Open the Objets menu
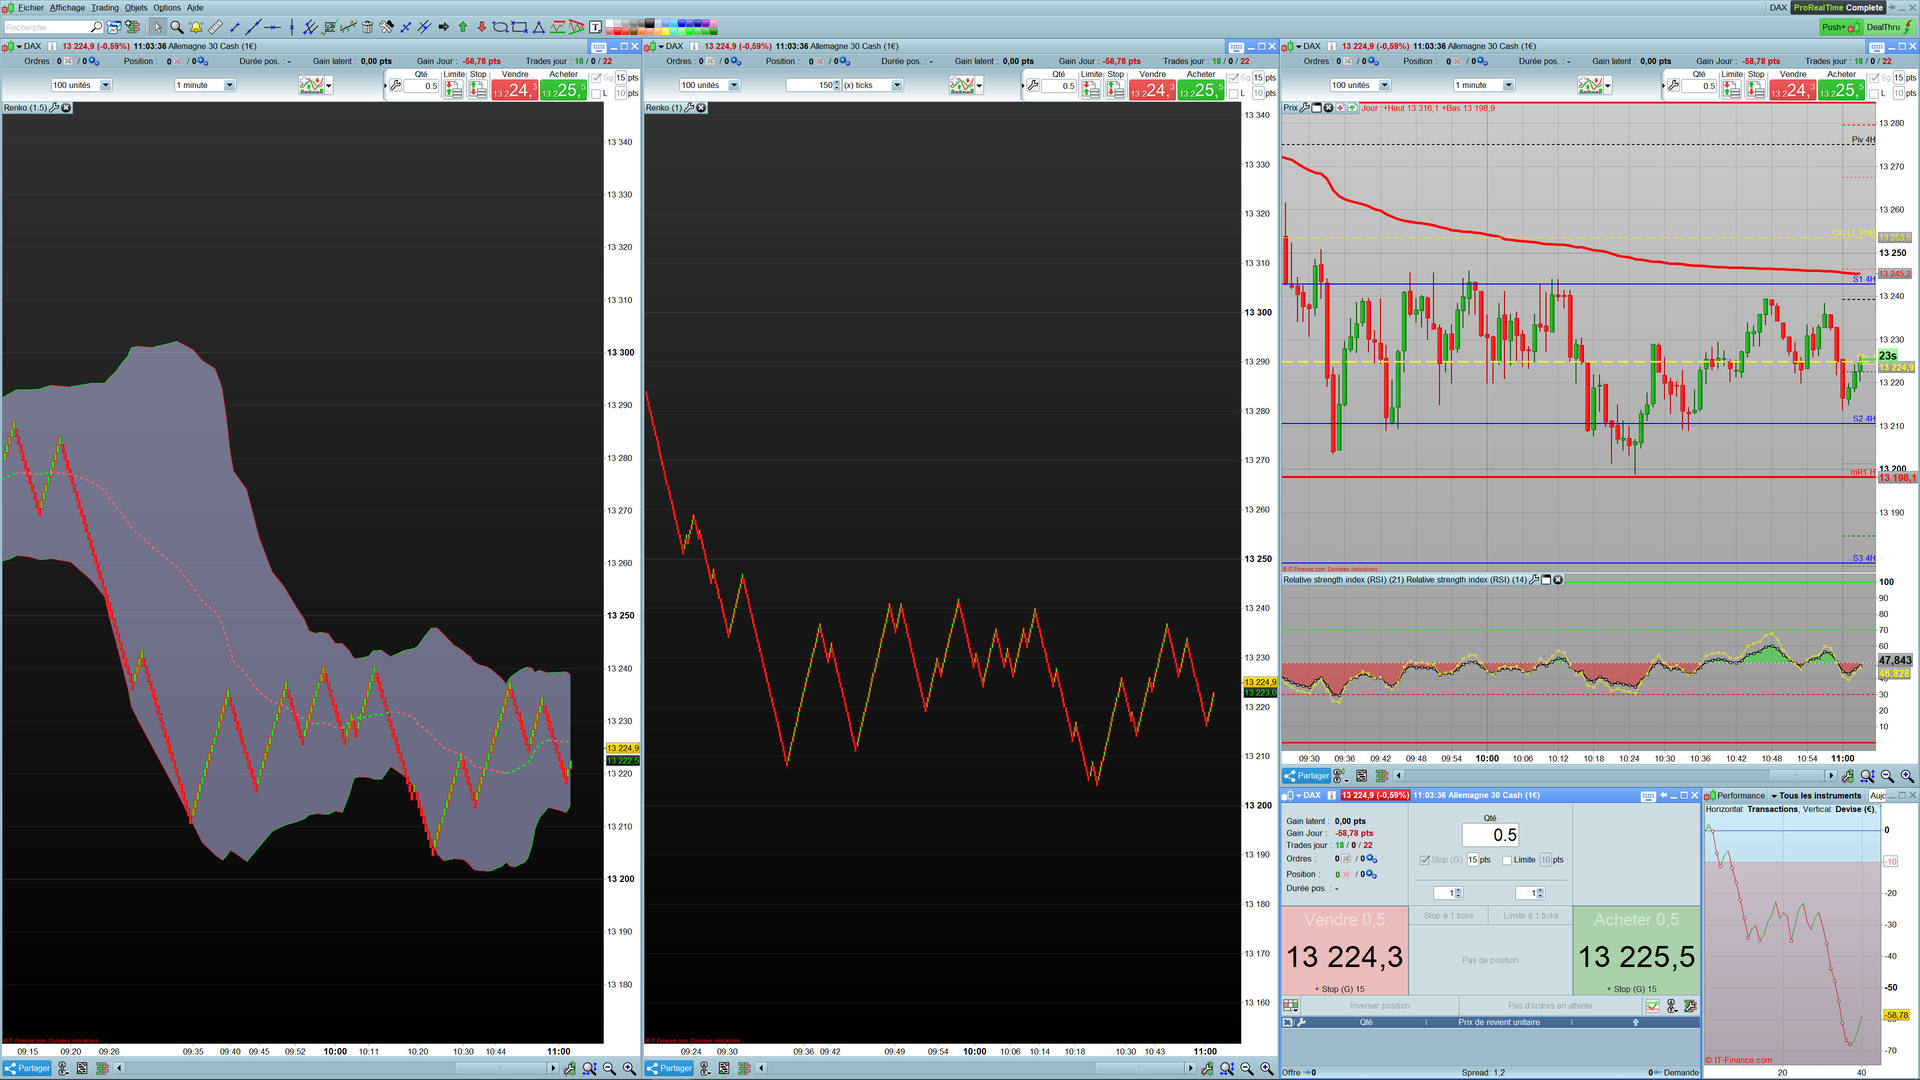This screenshot has width=1920, height=1080. [x=135, y=7]
